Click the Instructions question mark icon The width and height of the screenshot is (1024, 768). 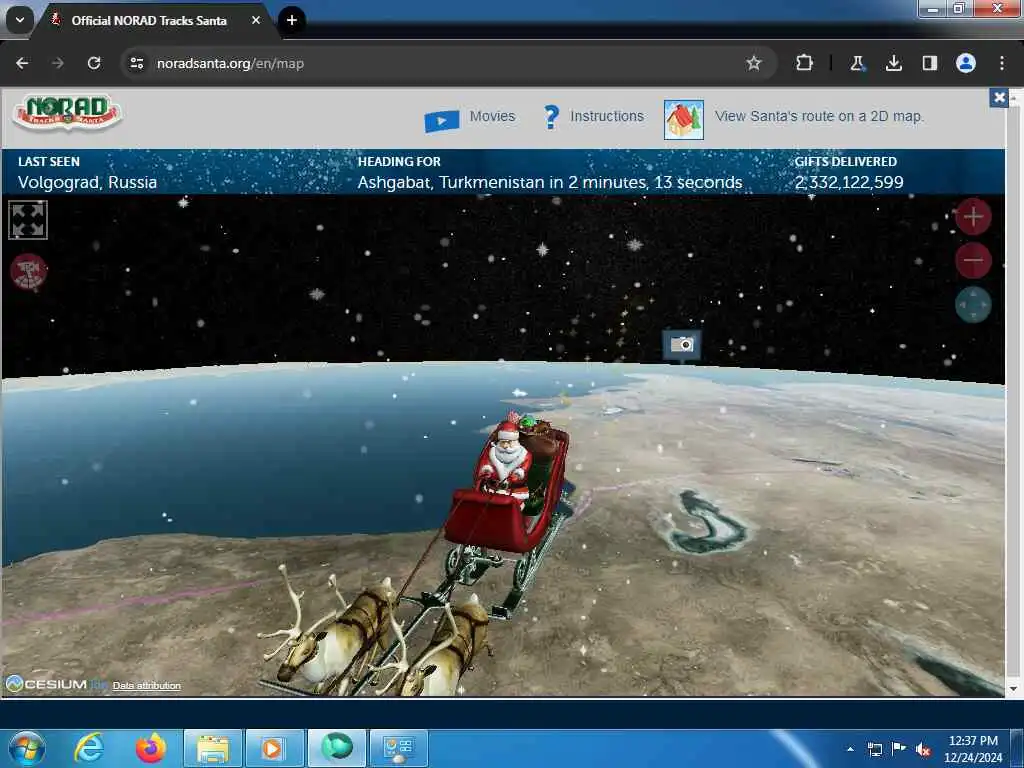(x=551, y=118)
